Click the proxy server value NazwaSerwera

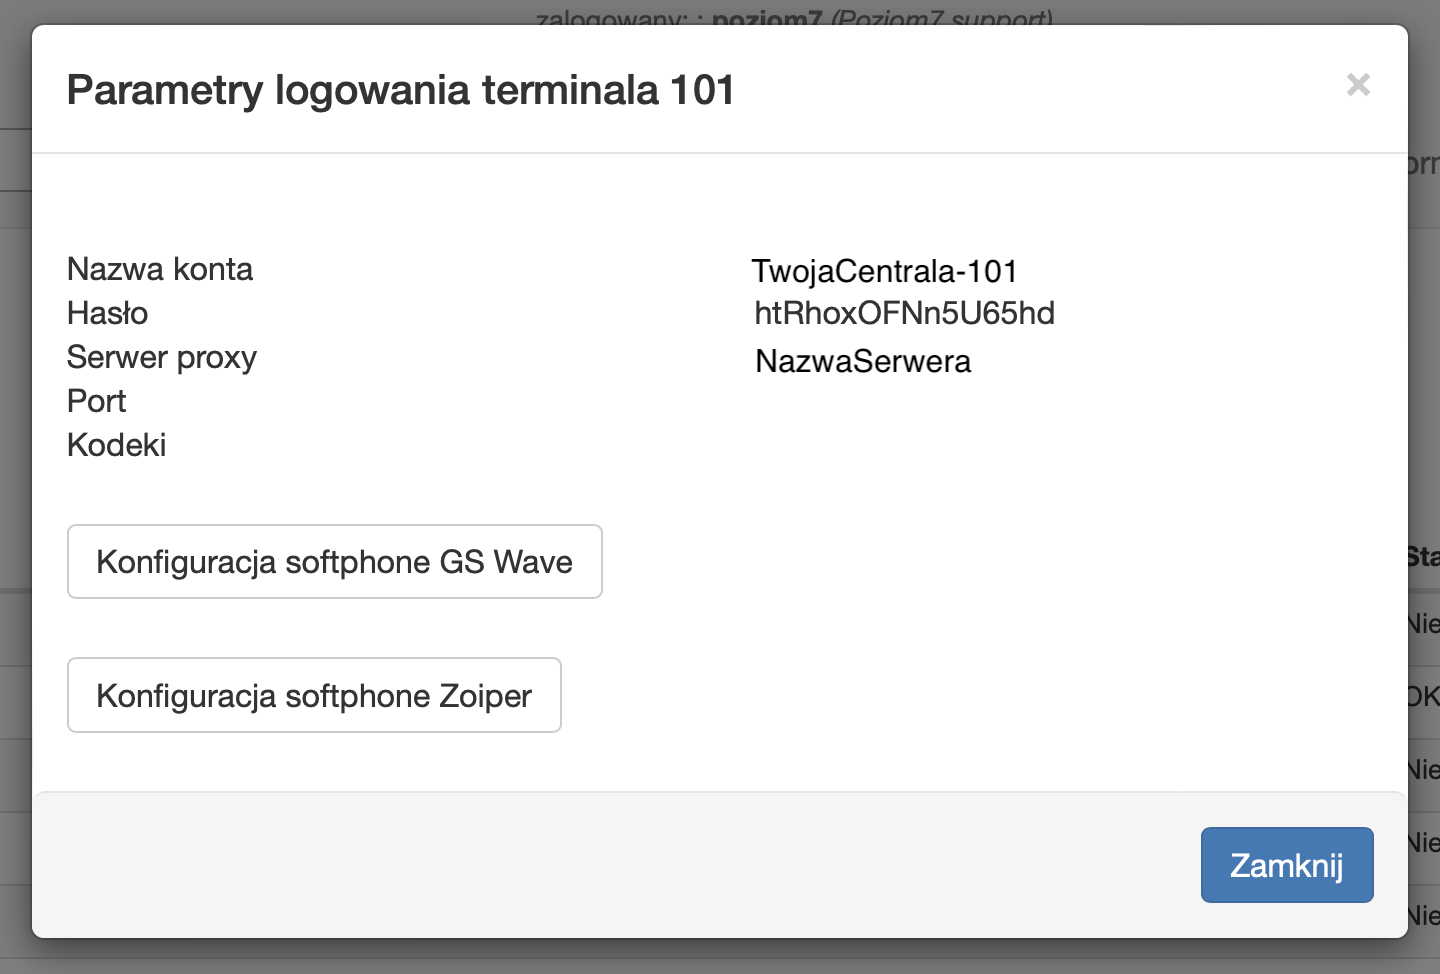coord(863,361)
